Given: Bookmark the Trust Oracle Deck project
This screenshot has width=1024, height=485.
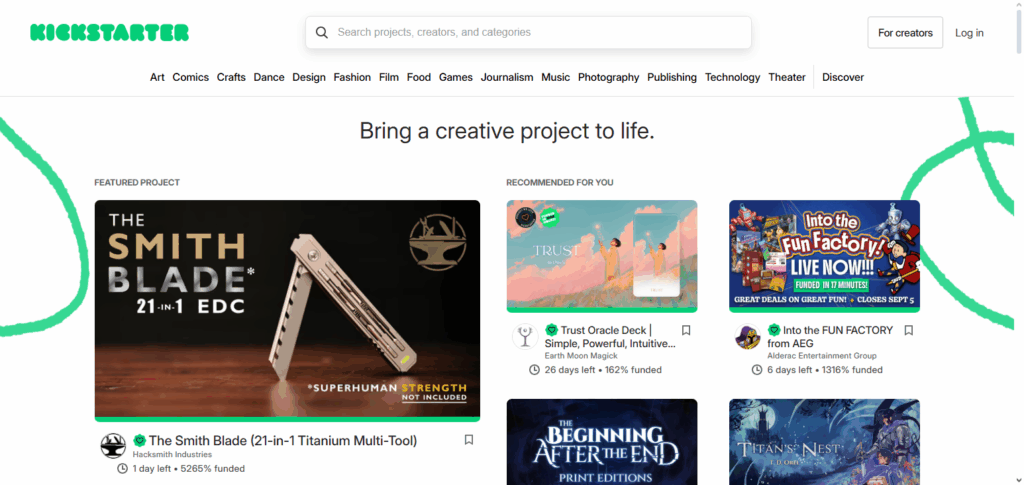Looking at the screenshot, I should click(686, 330).
